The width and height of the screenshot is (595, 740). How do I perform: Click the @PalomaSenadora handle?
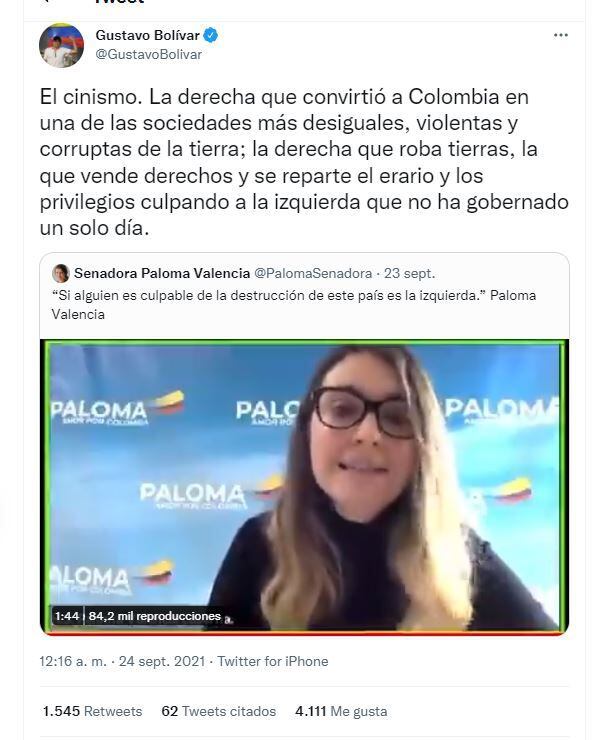point(313,273)
